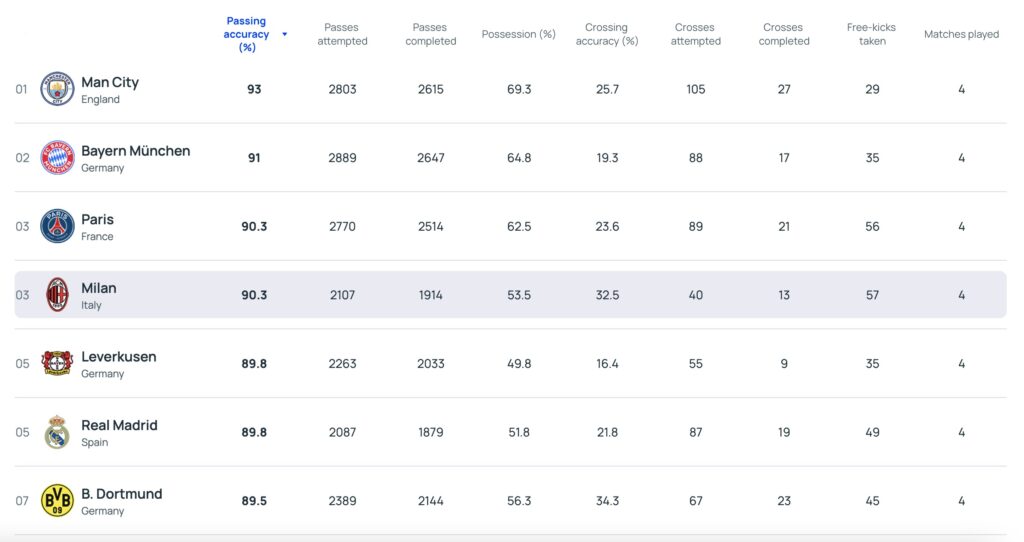Screen dimensions: 1024x542
Task: Sort by Crosses attempted header
Action: point(695,34)
